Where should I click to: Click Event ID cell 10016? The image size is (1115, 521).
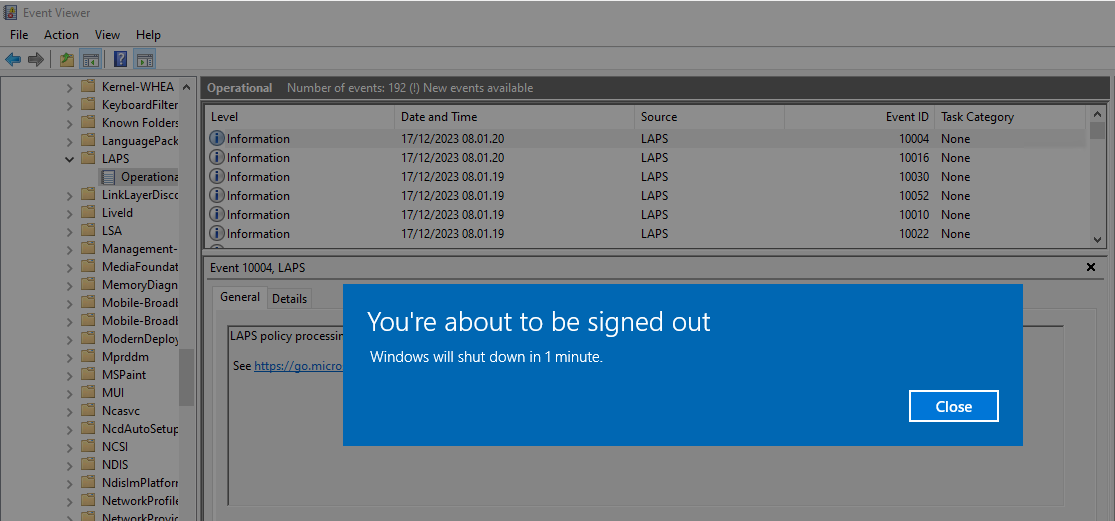[x=914, y=157]
